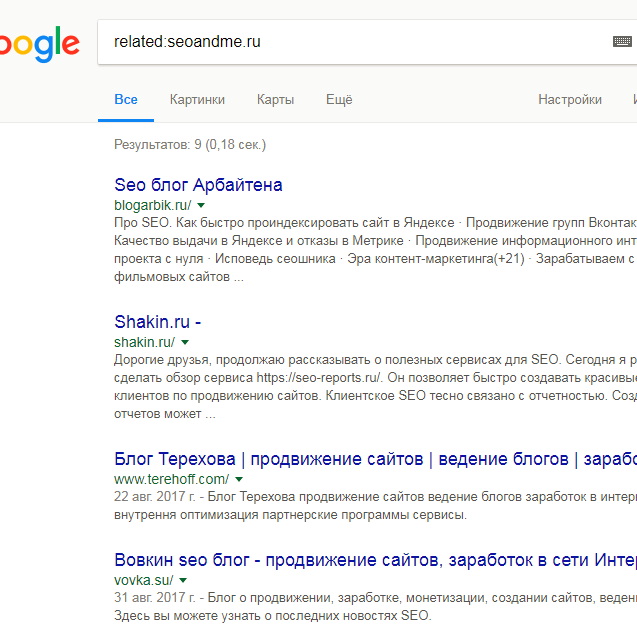
Task: Click the www.terehoff.com/ green URL
Action: pyautogui.click(x=172, y=479)
